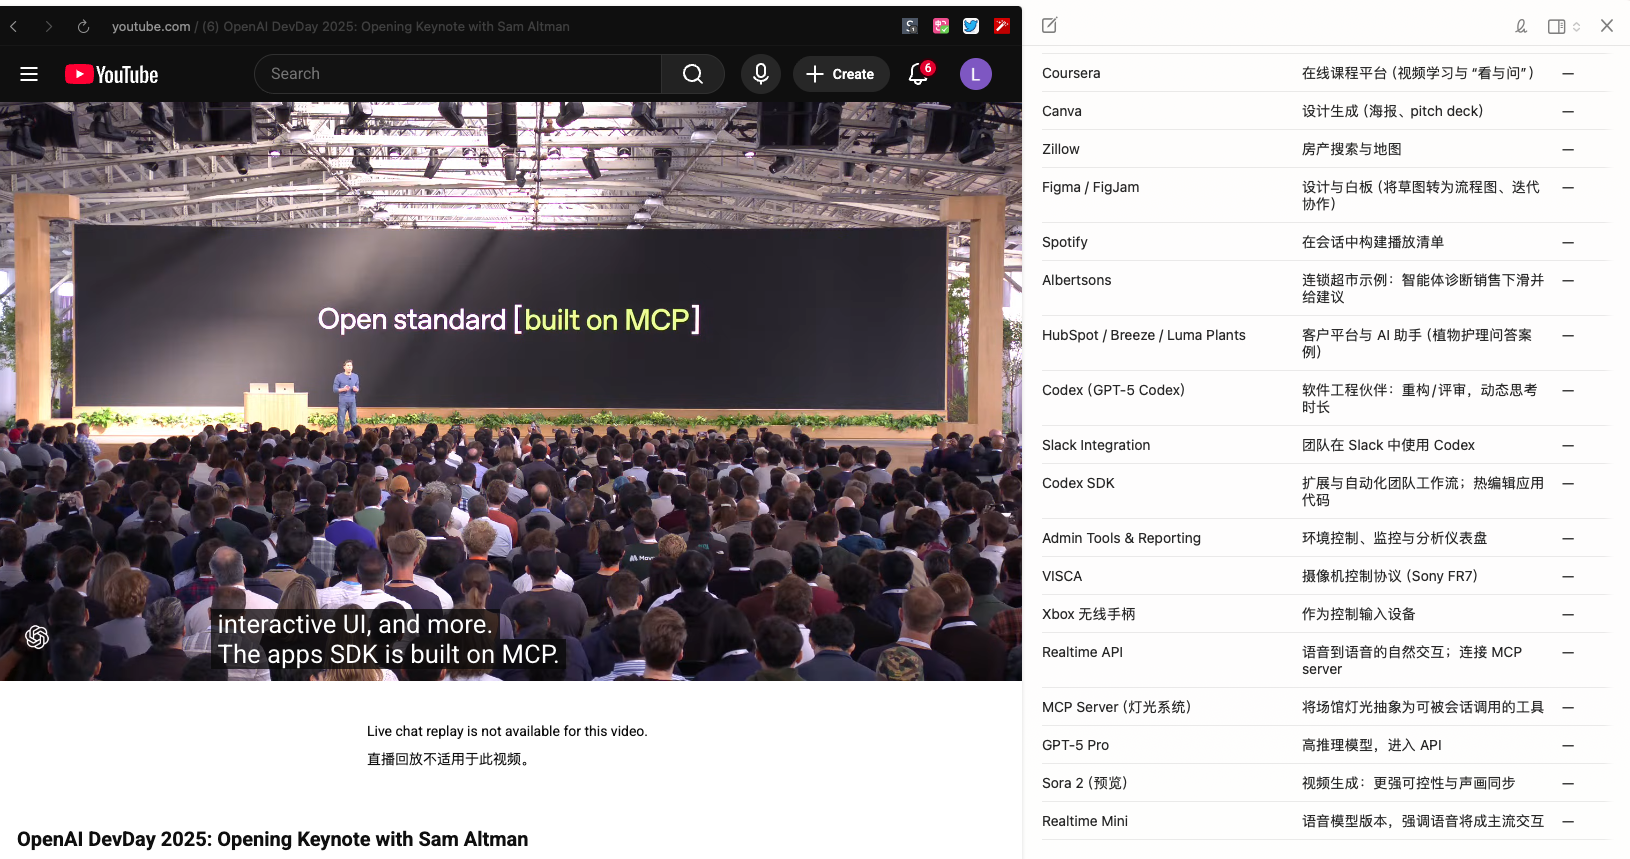1630x859 pixels.
Task: Open the YouTube hamburger guide menu
Action: pyautogui.click(x=29, y=74)
